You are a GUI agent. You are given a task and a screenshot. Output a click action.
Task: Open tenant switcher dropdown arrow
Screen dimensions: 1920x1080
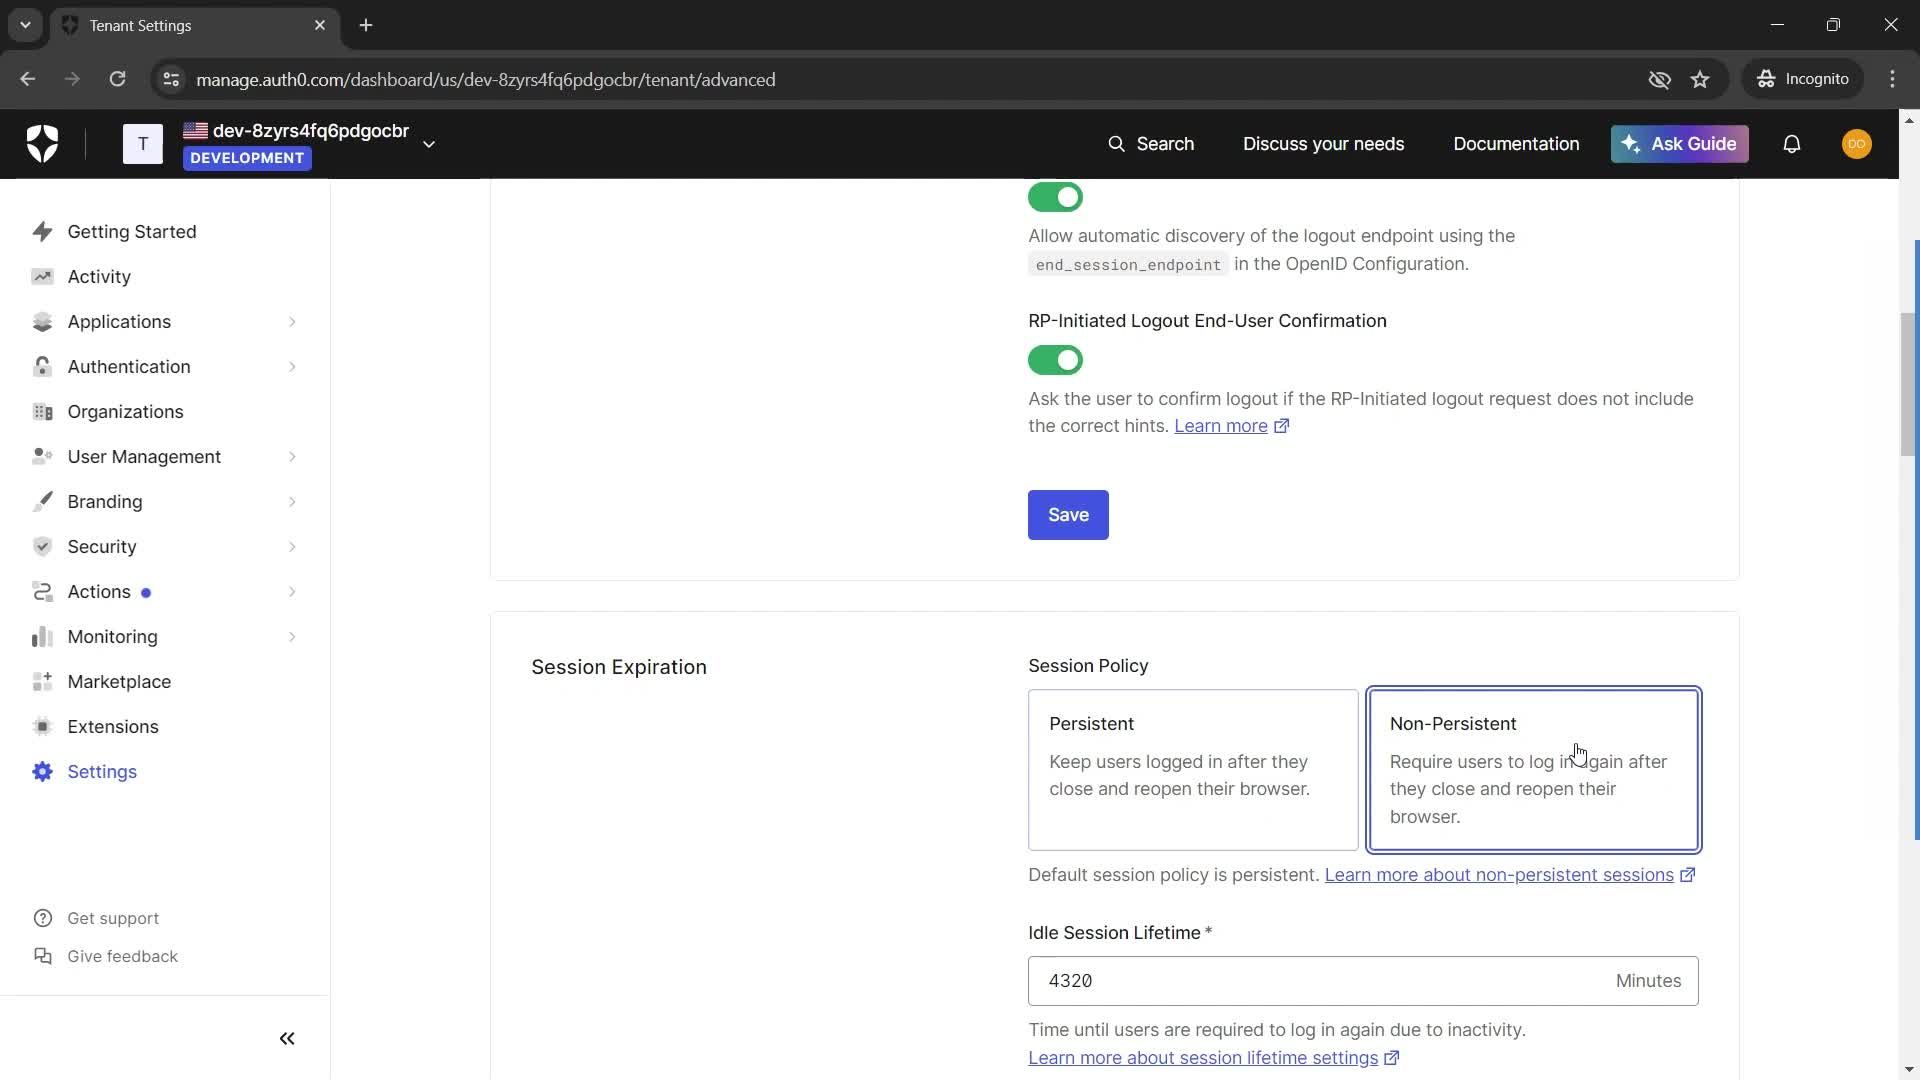pos(429,144)
